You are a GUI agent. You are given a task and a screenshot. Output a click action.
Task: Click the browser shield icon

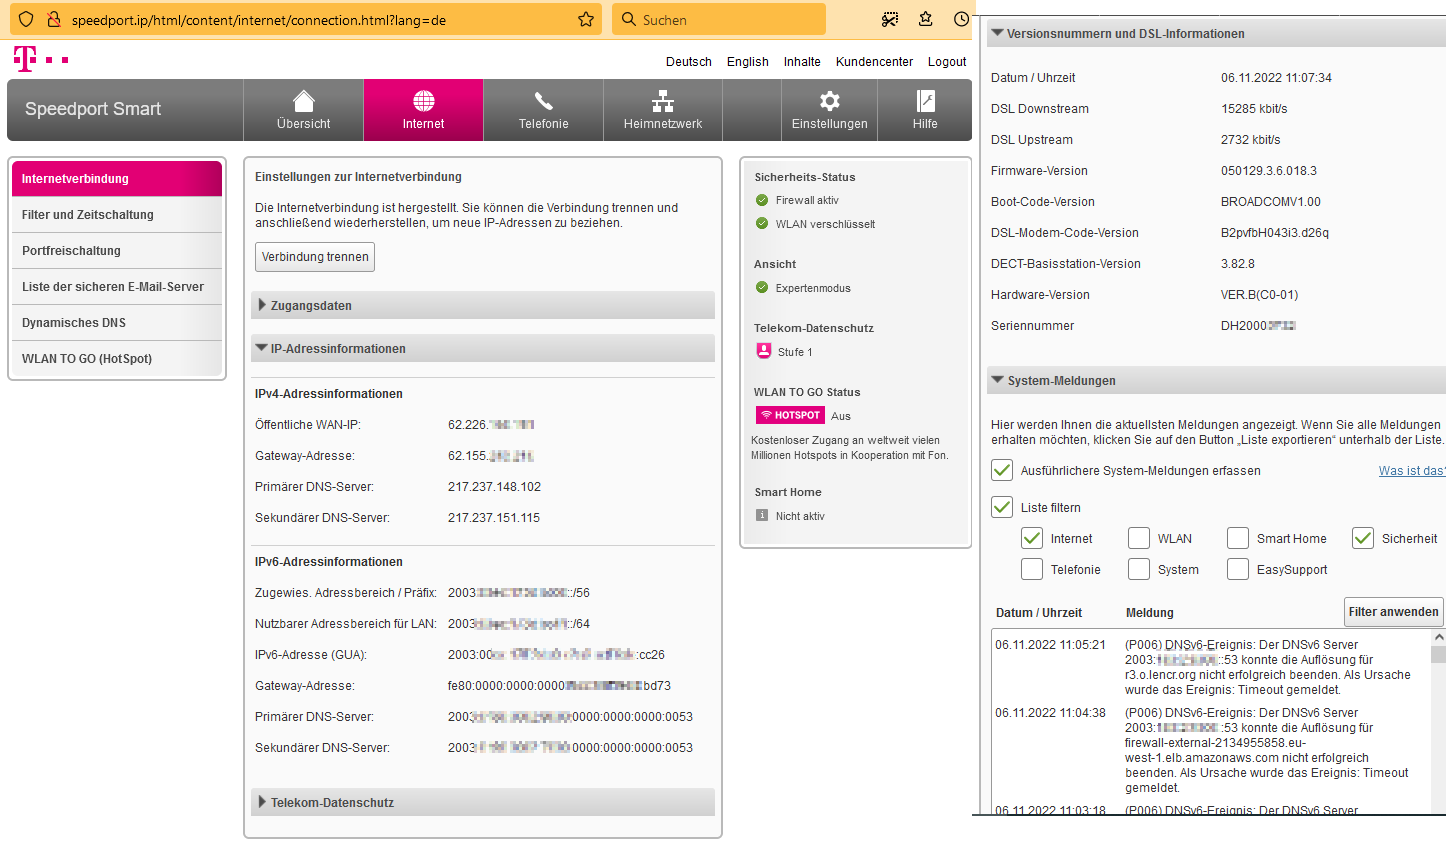pos(26,19)
